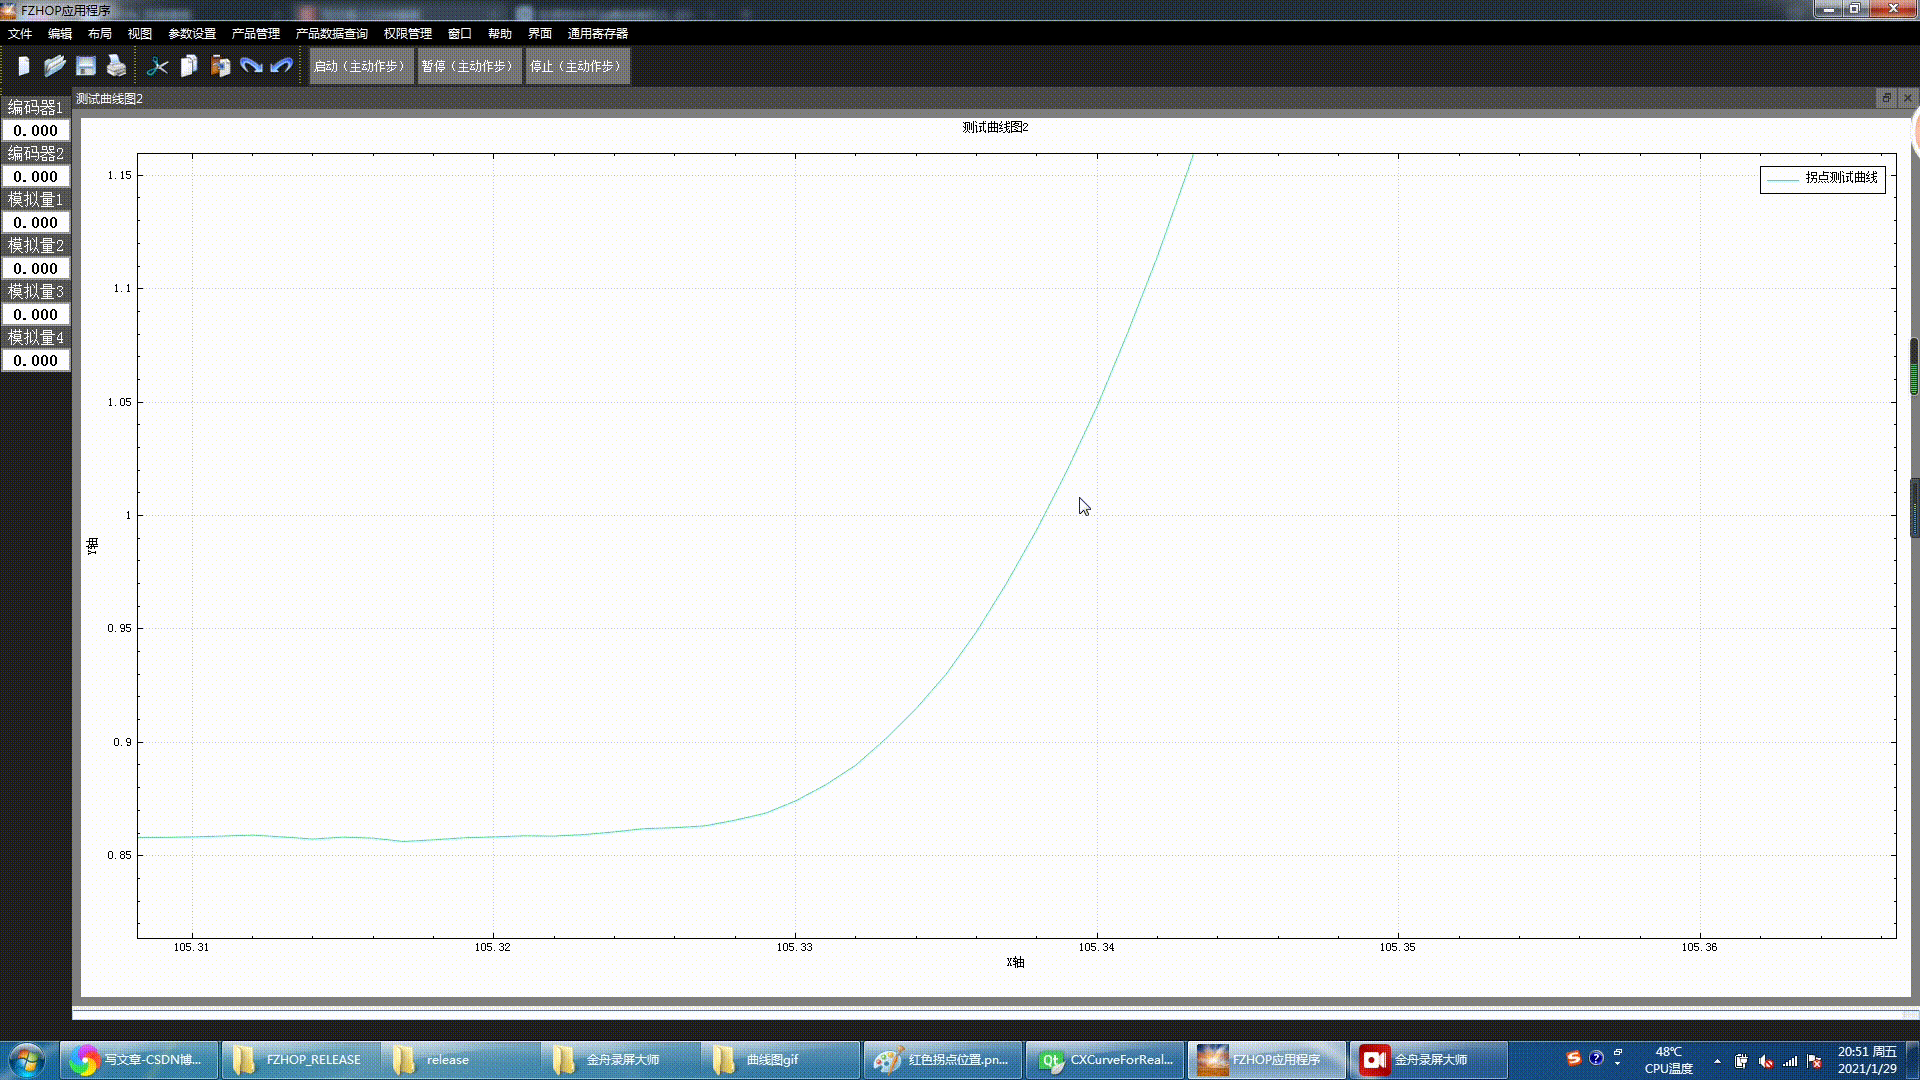Click the Open folder toolbar icon
The height and width of the screenshot is (1080, 1920).
(54, 66)
